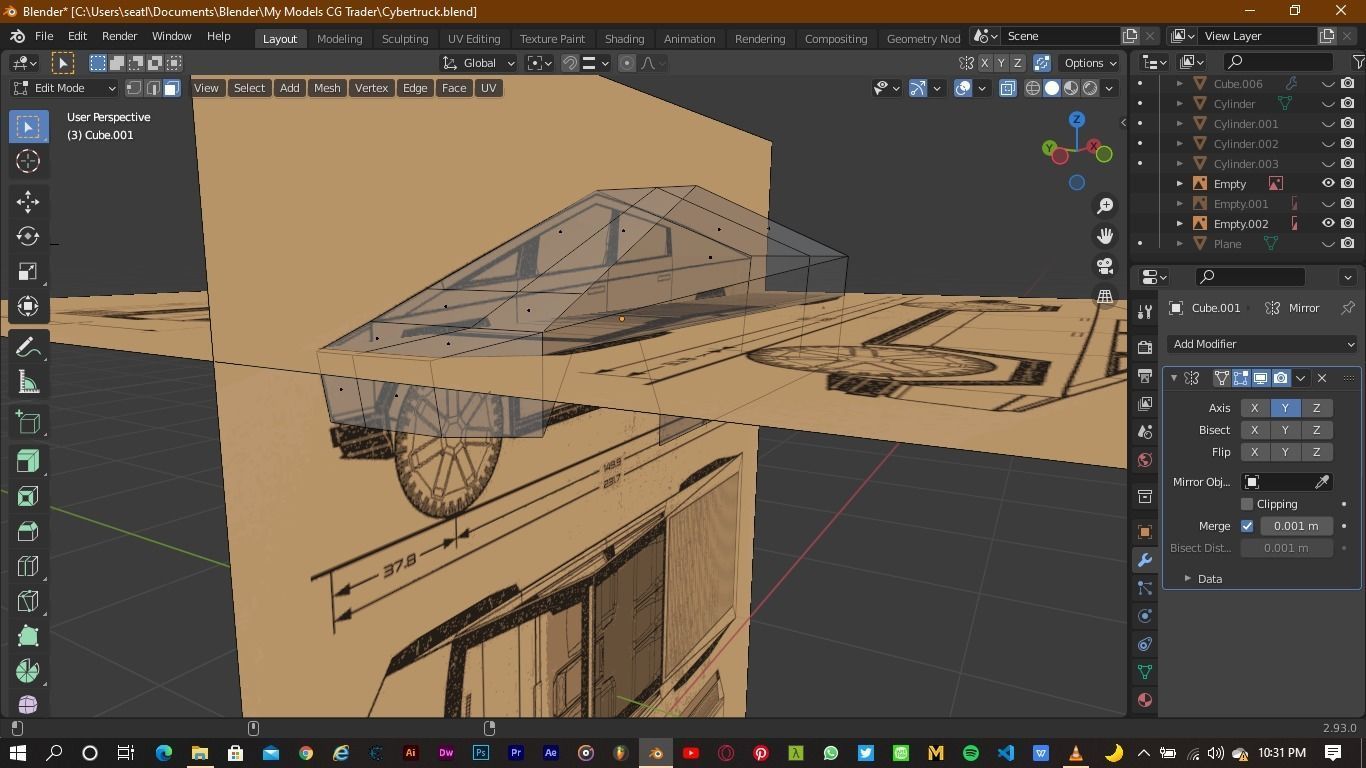
Task: Open the Mesh menu in viewport header
Action: [x=327, y=88]
